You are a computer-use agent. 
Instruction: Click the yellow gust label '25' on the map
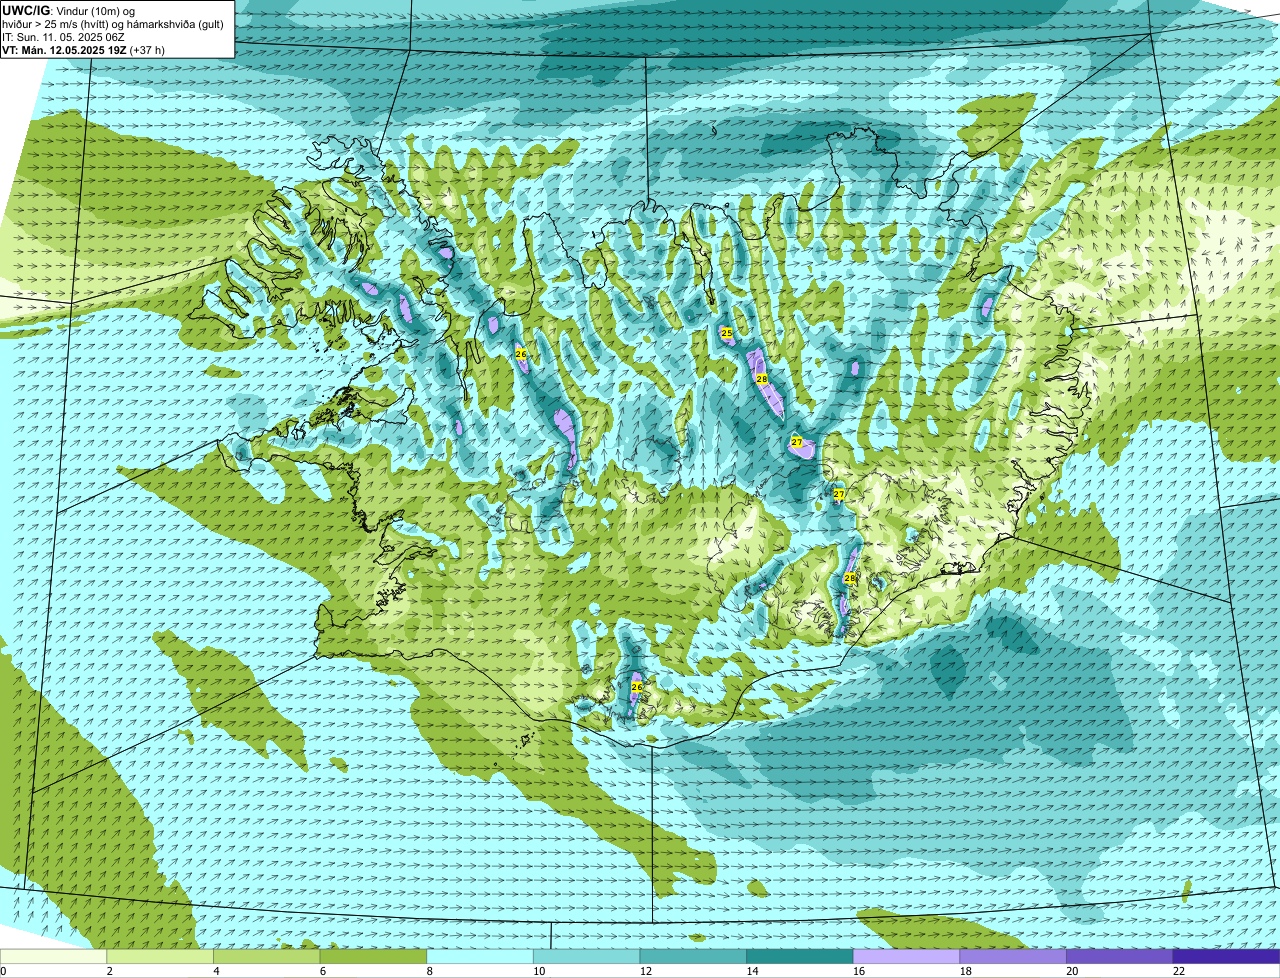(x=727, y=332)
